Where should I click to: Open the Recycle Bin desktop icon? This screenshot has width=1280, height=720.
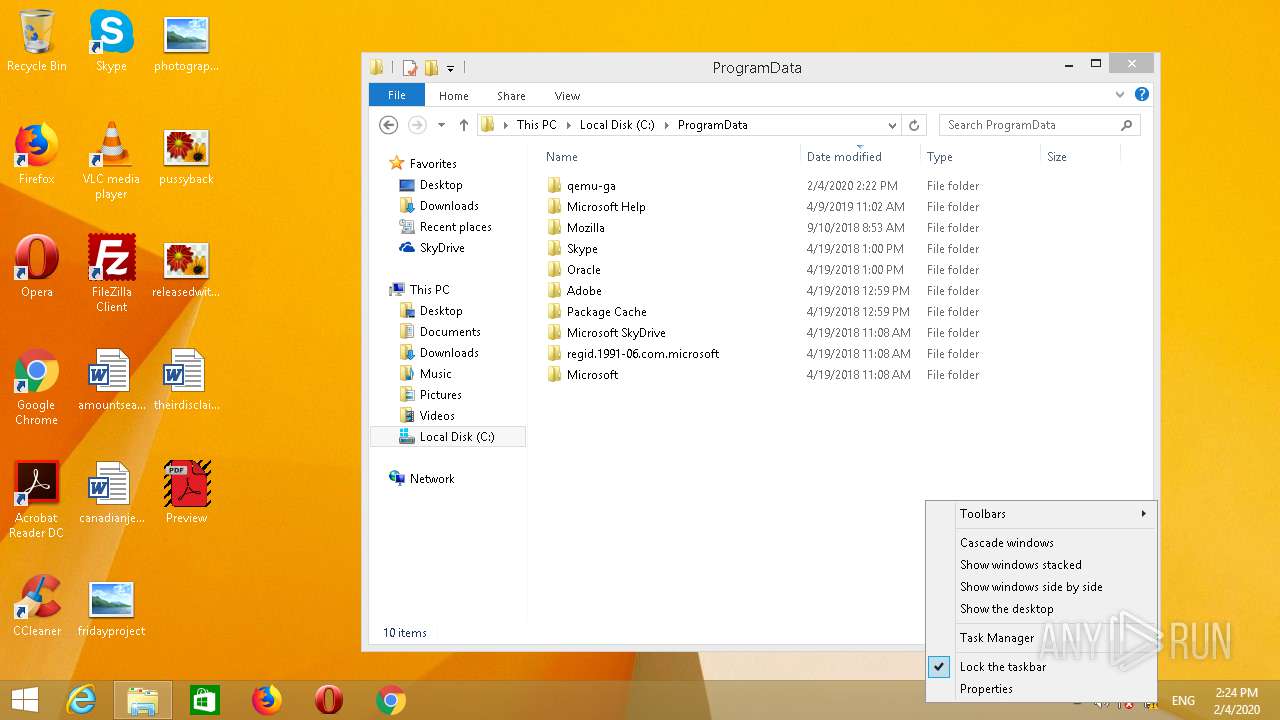[x=37, y=40]
